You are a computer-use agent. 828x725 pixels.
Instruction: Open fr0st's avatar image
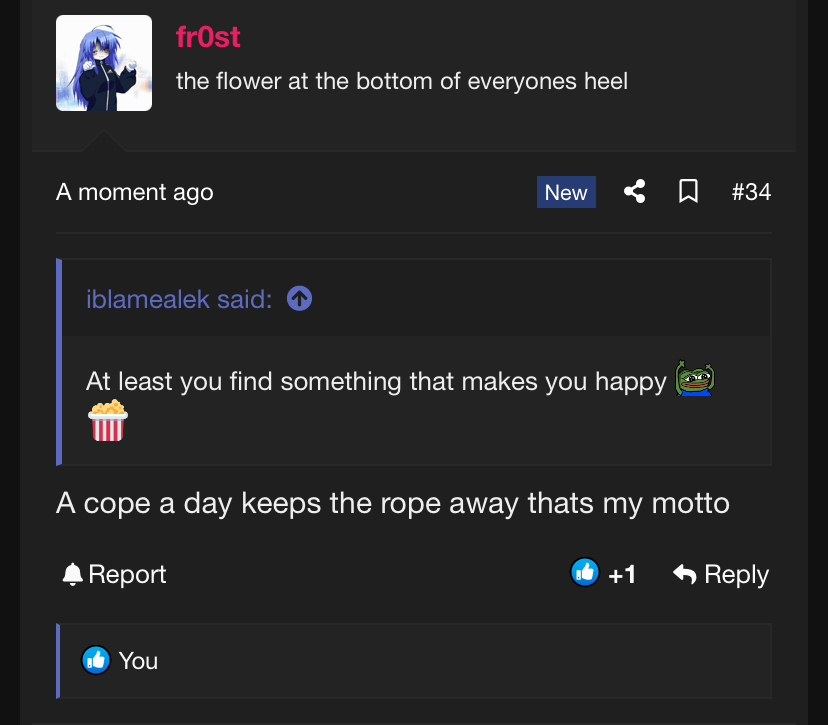click(x=104, y=63)
